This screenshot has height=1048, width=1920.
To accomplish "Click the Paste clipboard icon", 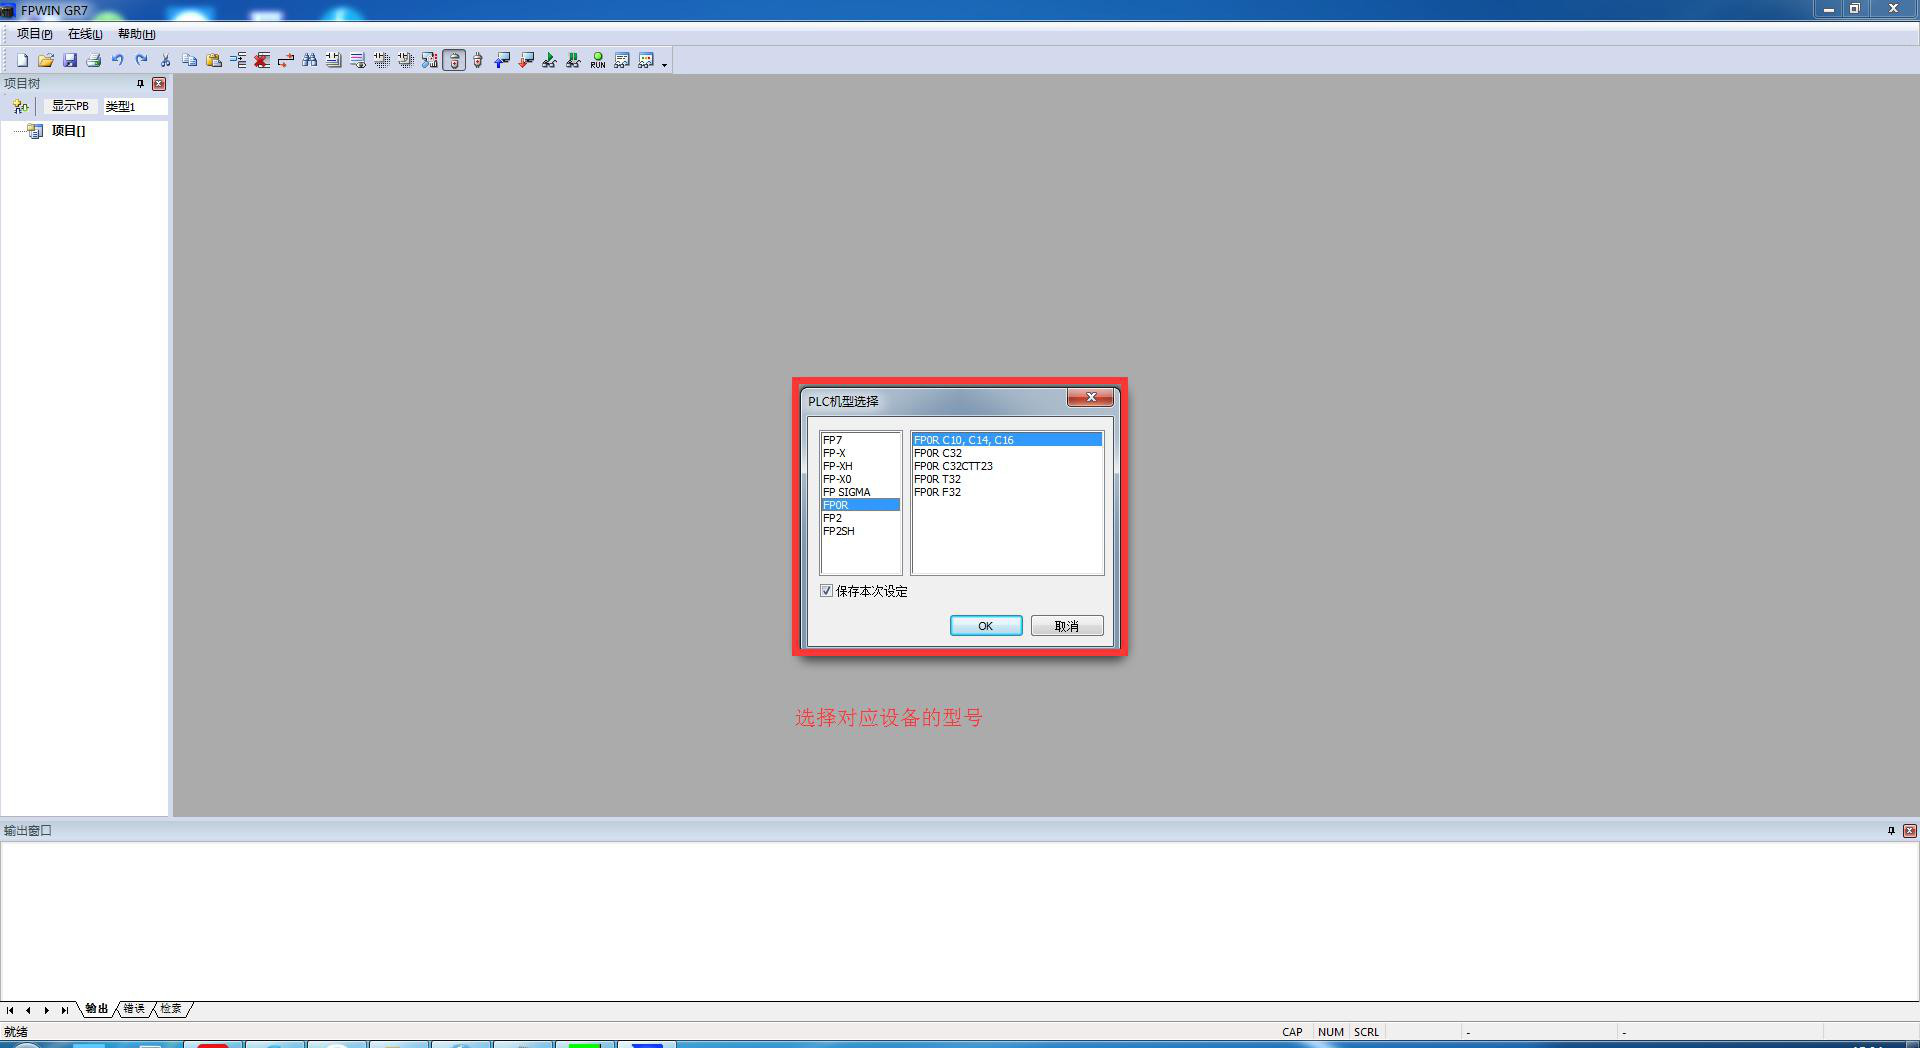I will coord(214,61).
